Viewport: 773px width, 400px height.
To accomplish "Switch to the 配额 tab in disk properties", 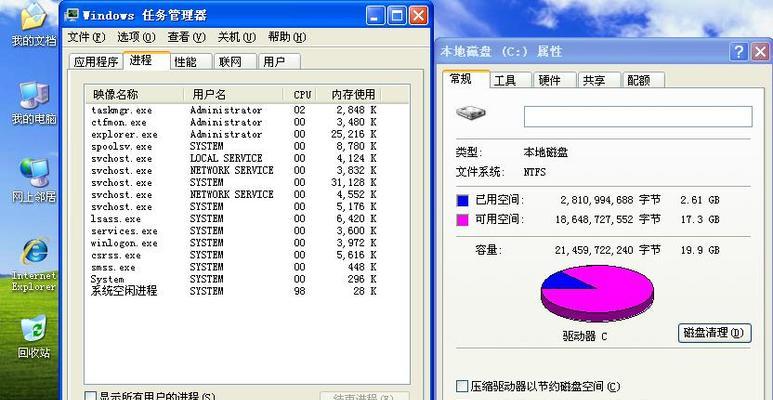I will [x=644, y=80].
